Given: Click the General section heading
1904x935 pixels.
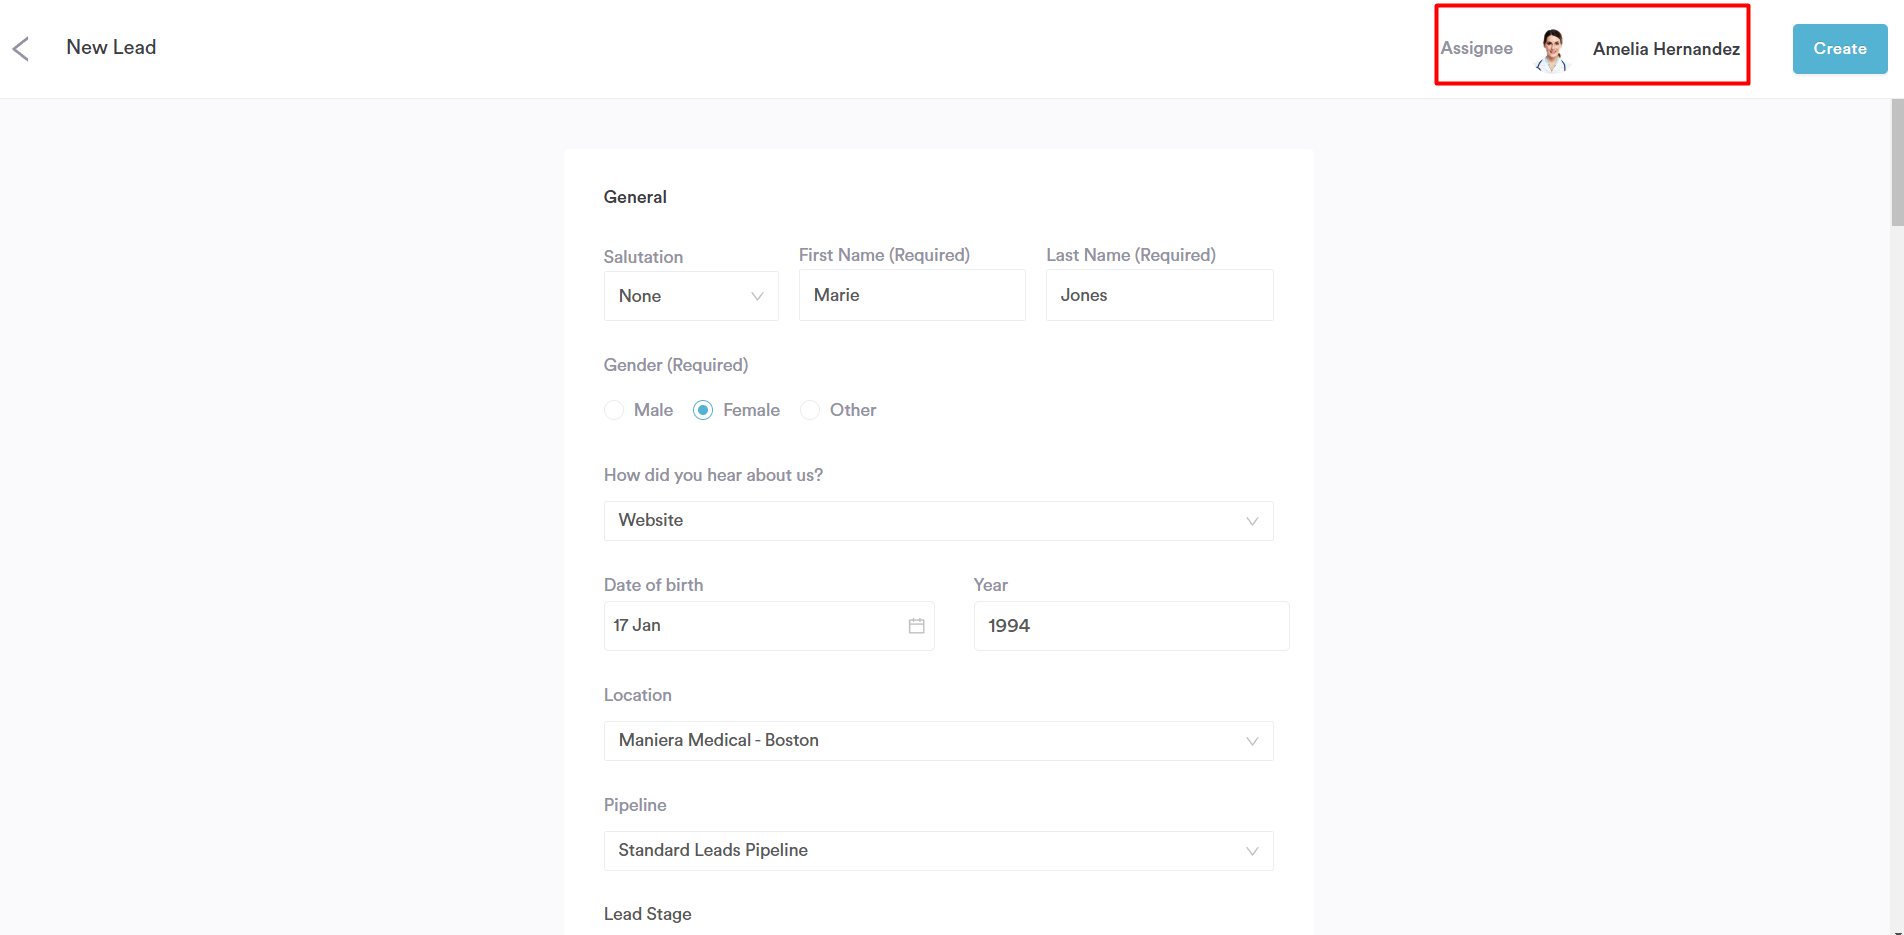Looking at the screenshot, I should coord(635,197).
